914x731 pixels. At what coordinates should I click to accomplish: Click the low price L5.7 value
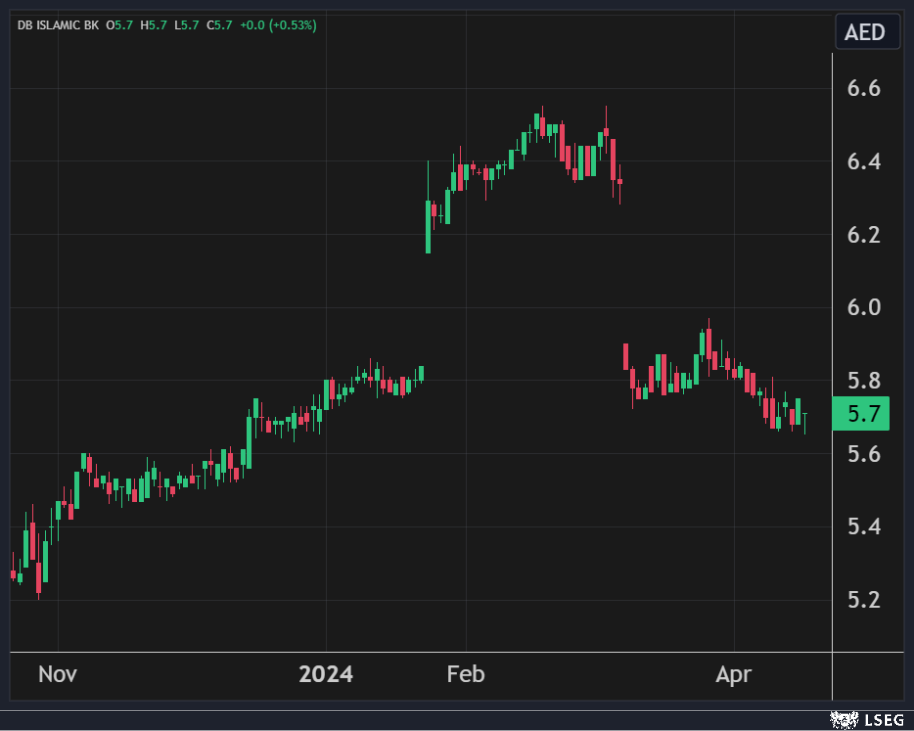coord(186,25)
